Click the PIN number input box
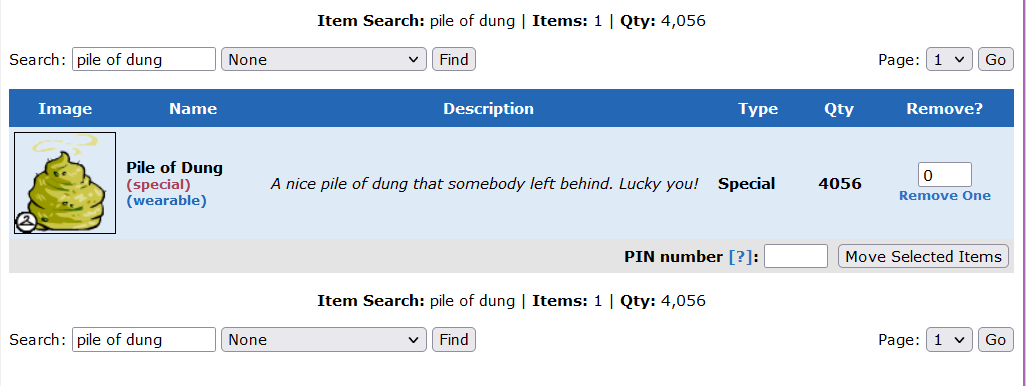 coord(796,256)
